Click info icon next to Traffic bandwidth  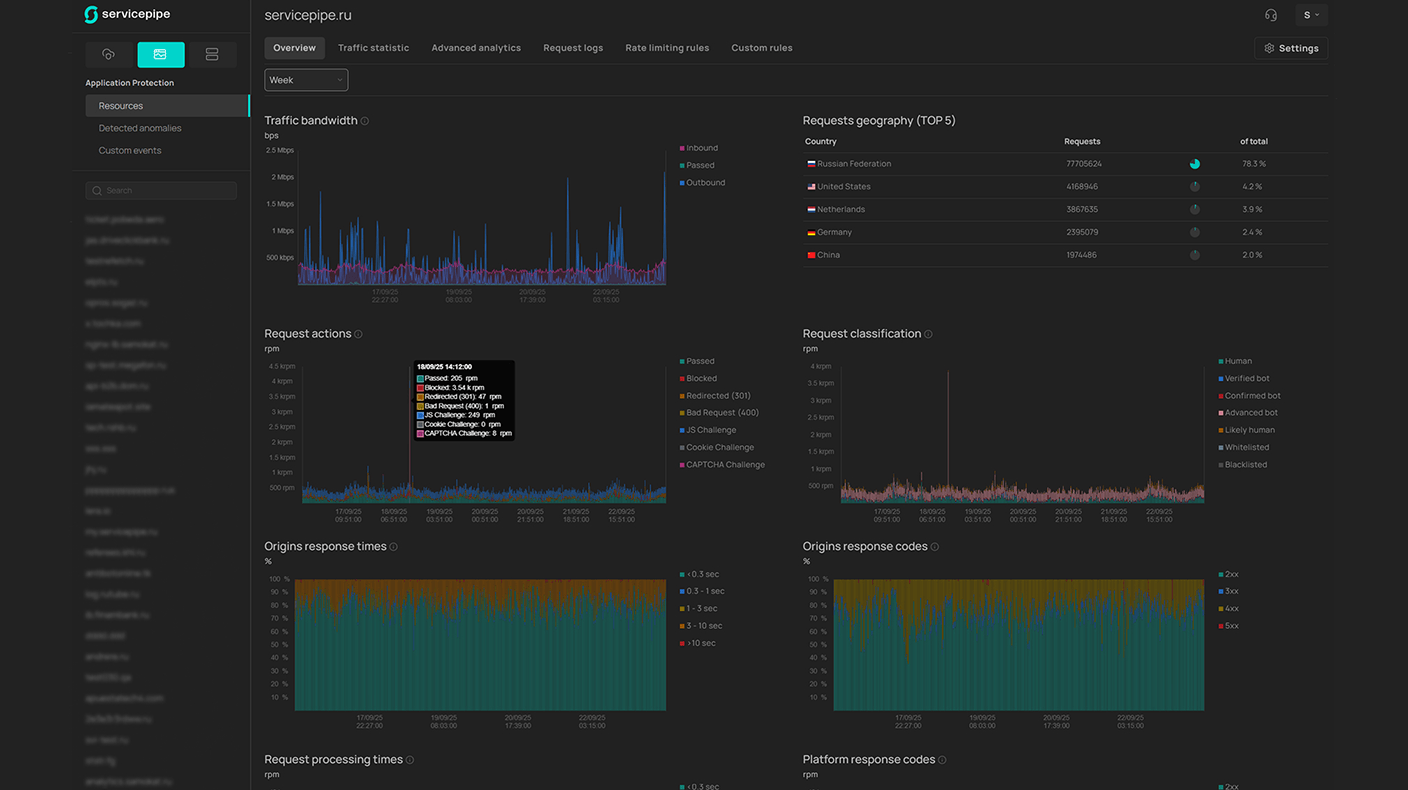point(365,121)
